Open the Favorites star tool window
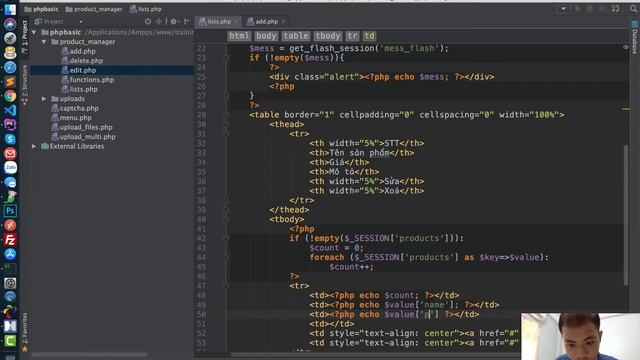The image size is (640, 360). click(x=24, y=332)
